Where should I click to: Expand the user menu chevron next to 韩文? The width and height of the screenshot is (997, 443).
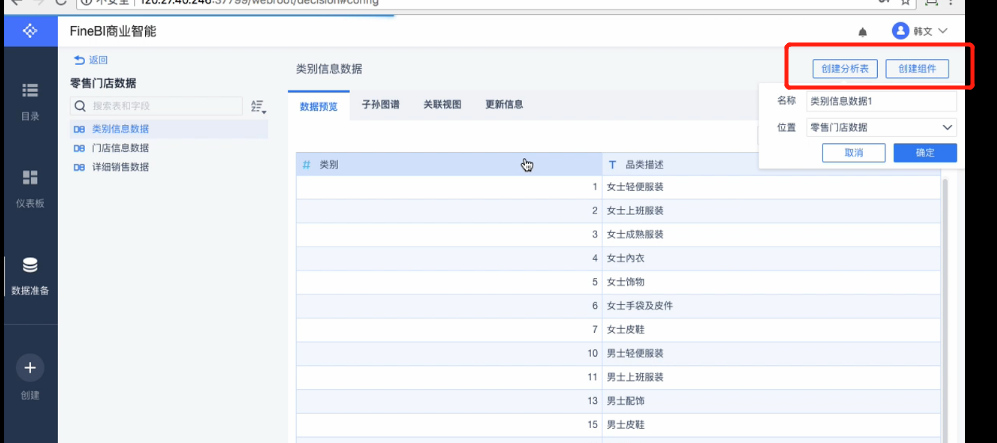[943, 32]
